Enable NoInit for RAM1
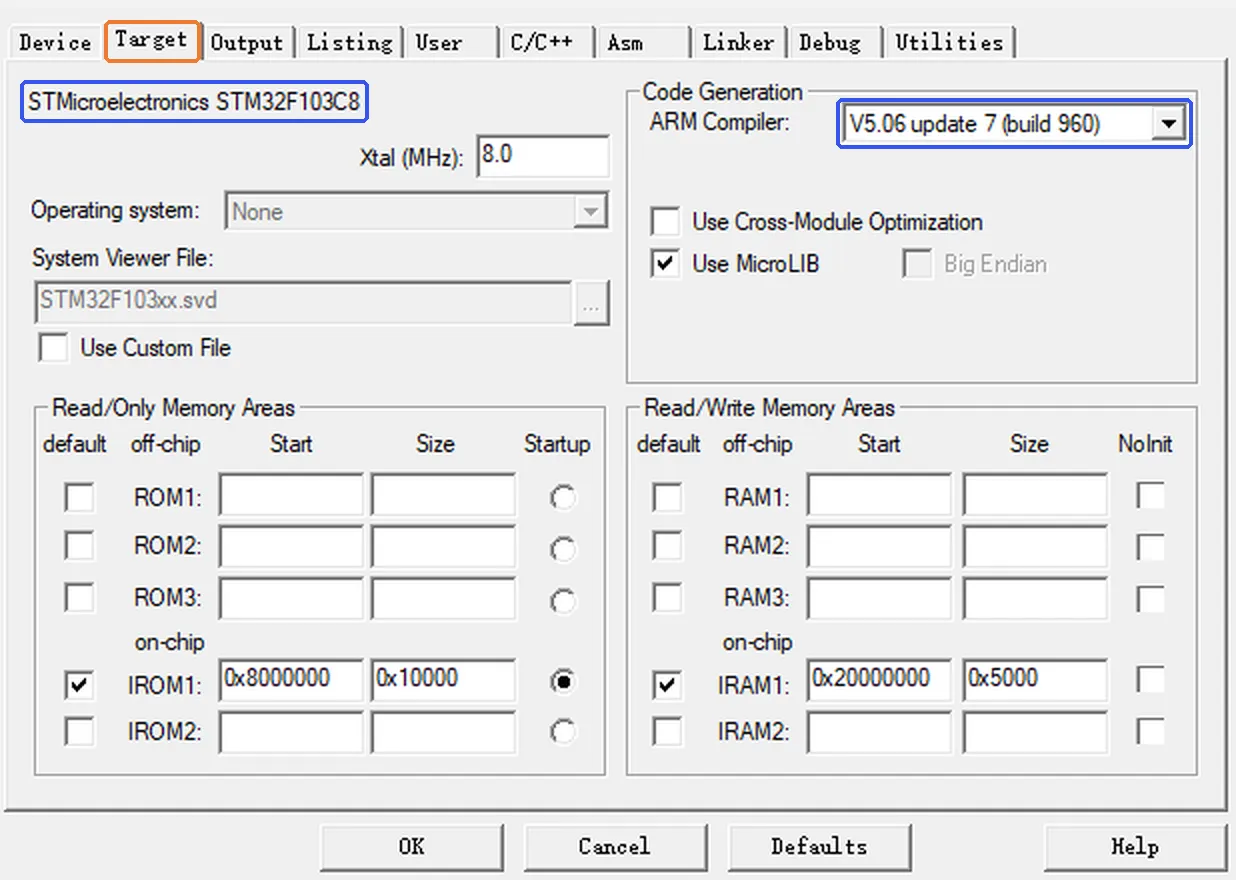 (x=1151, y=494)
